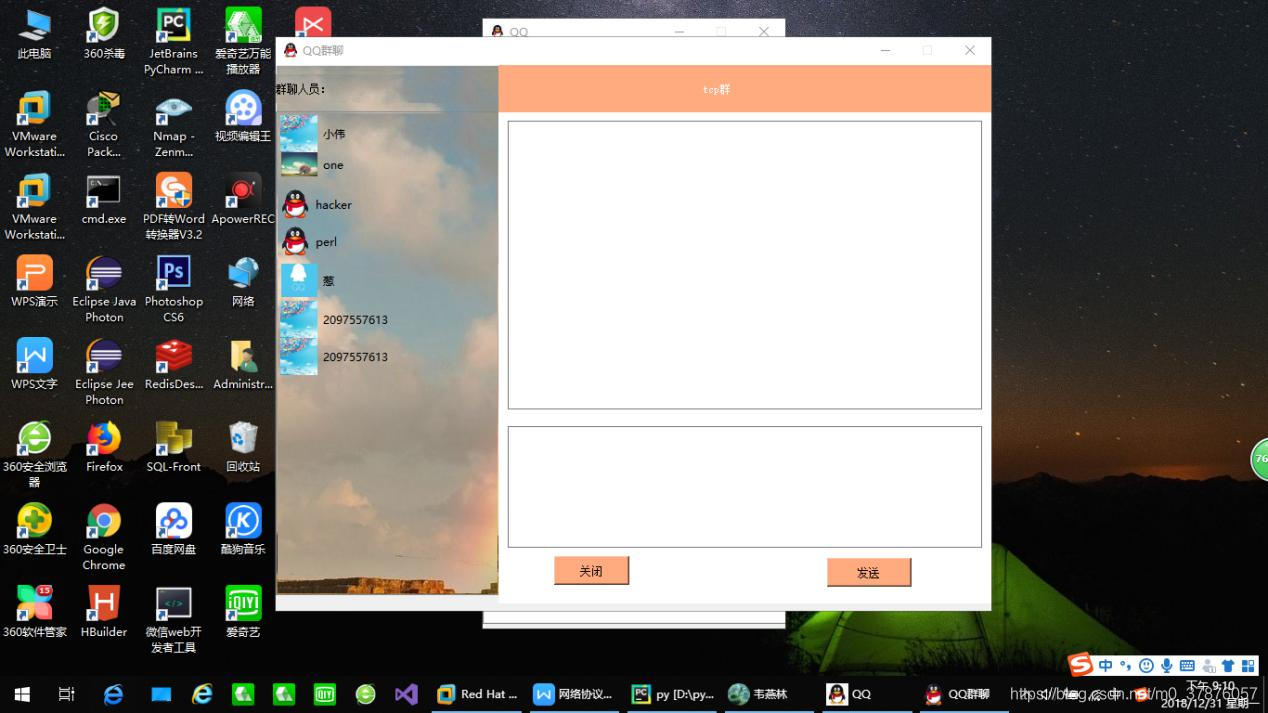The height and width of the screenshot is (713, 1268).
Task: Open the 网络 desktop icon
Action: click(243, 282)
